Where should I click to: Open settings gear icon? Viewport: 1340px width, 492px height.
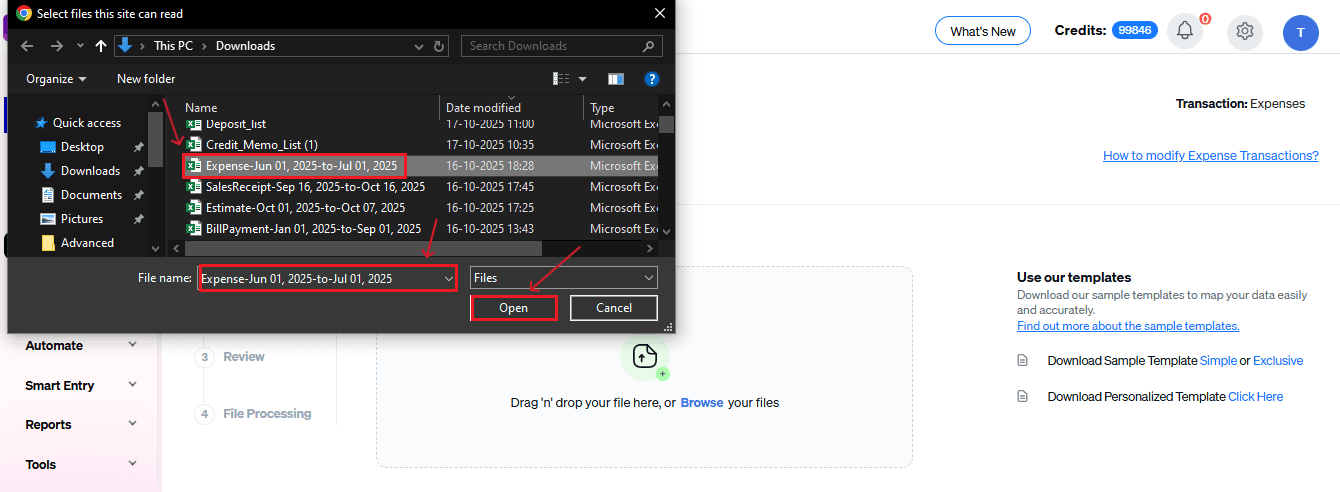coord(1245,31)
